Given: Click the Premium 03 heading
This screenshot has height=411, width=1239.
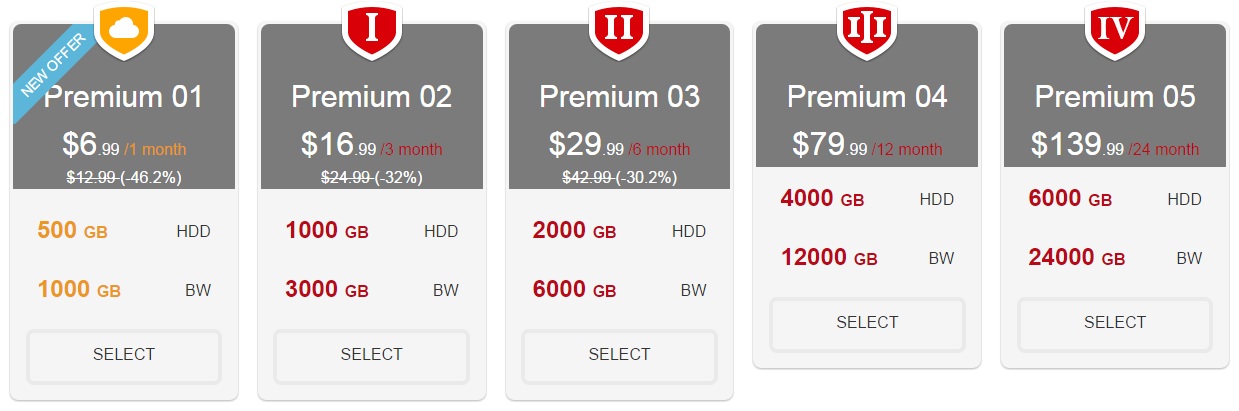Looking at the screenshot, I should point(619,97).
